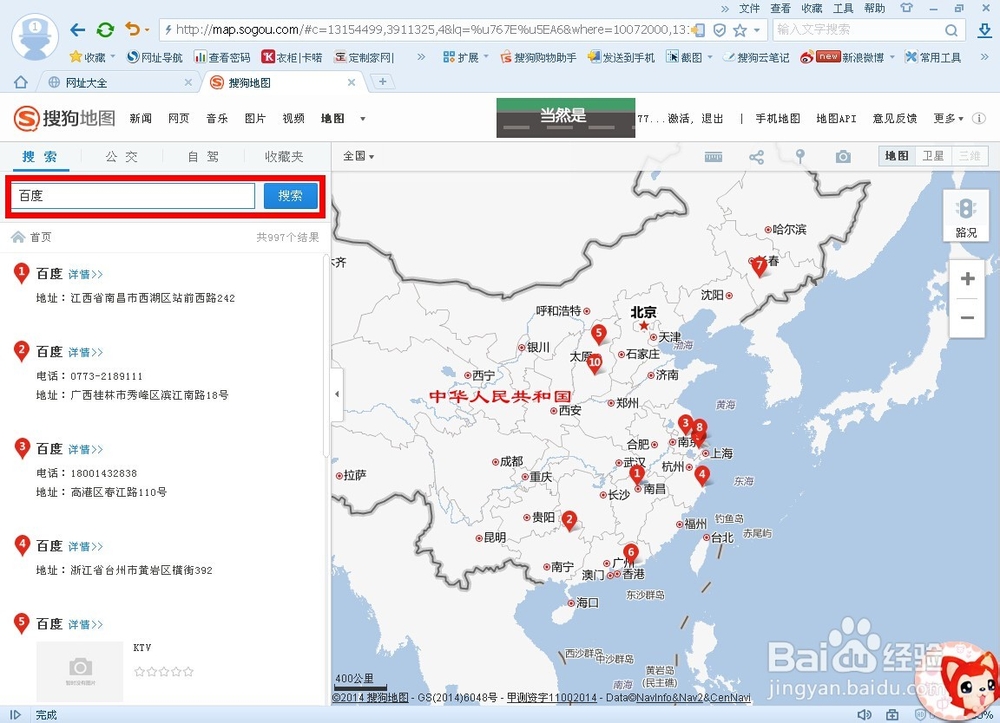The height and width of the screenshot is (723, 1000).
Task: Switch to the 公交 tab
Action: click(x=121, y=157)
